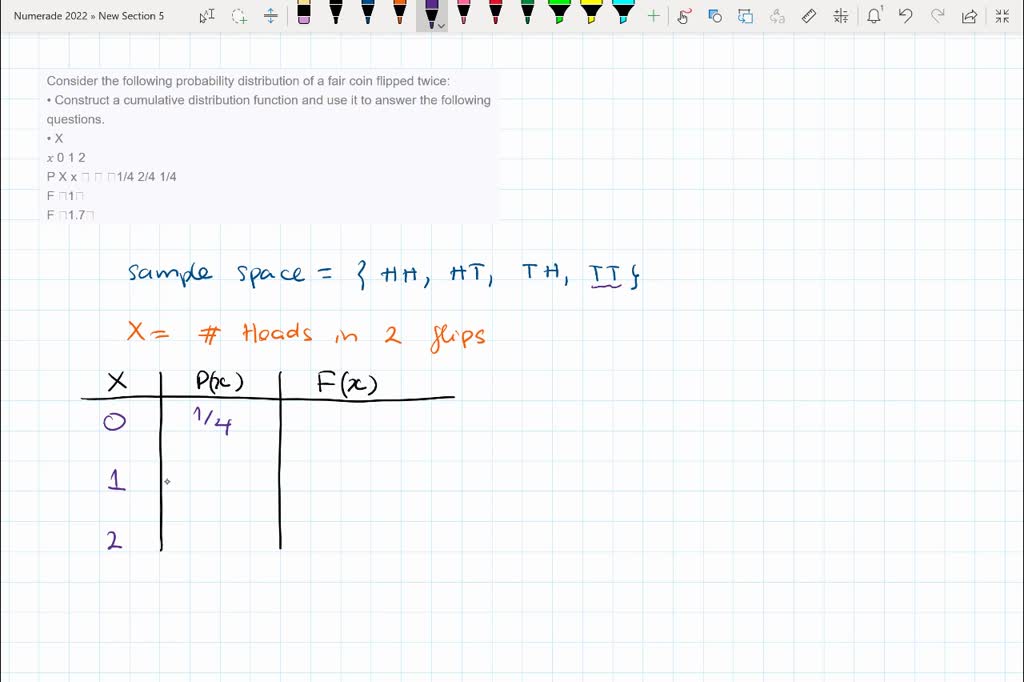Activate the Lasso Select tool
Screen dimensions: 1024x682
tap(237, 16)
